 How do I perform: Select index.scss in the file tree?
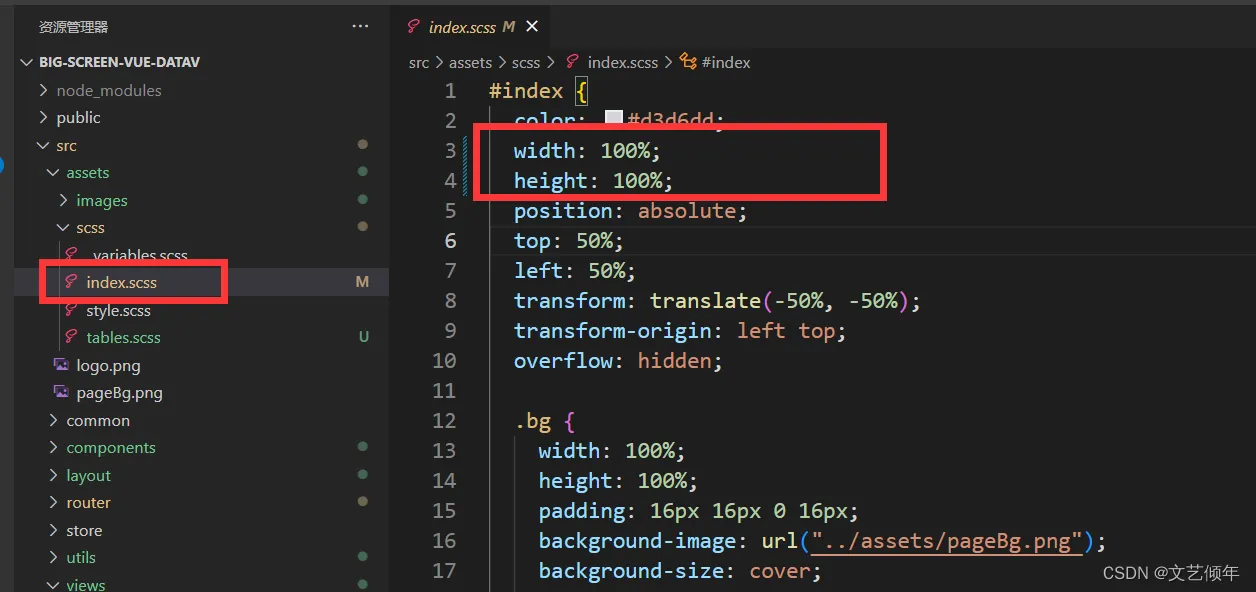[121, 283]
